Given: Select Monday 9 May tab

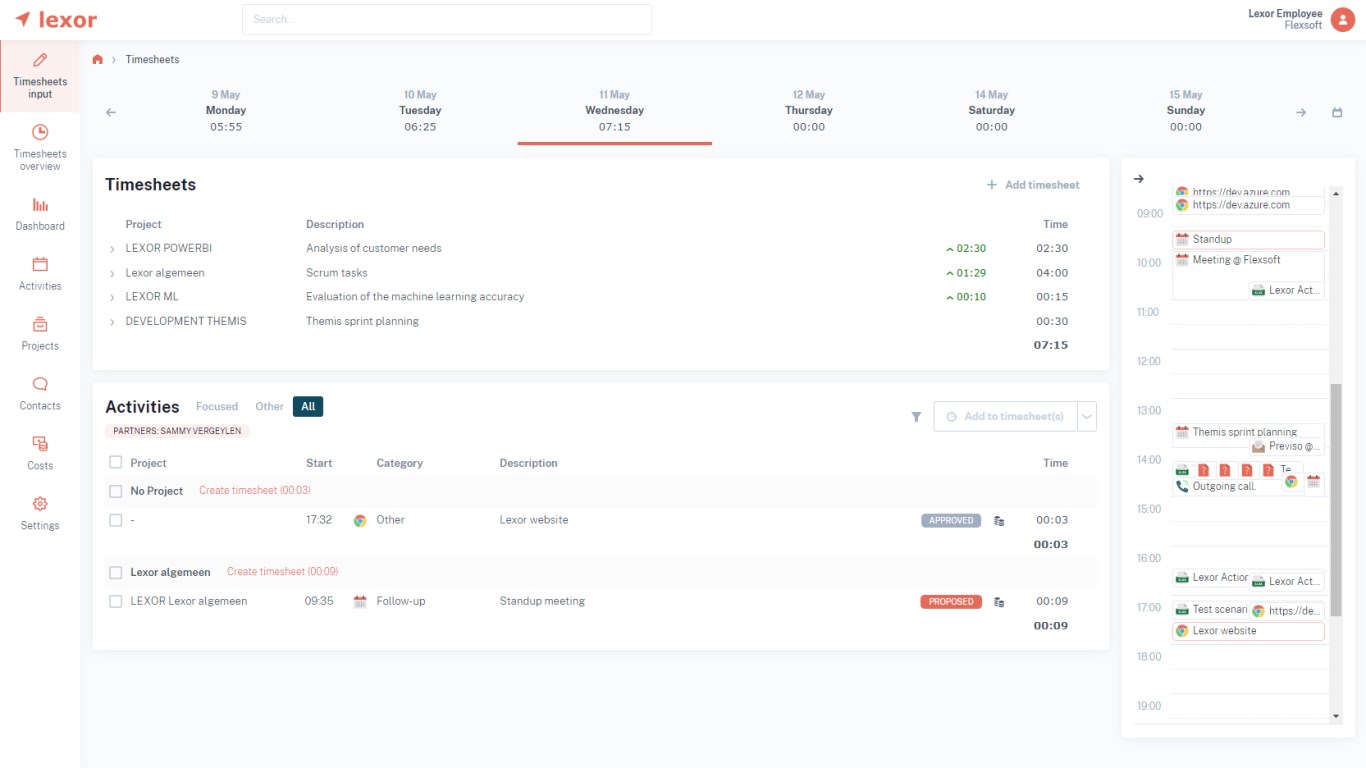Looking at the screenshot, I should [226, 111].
